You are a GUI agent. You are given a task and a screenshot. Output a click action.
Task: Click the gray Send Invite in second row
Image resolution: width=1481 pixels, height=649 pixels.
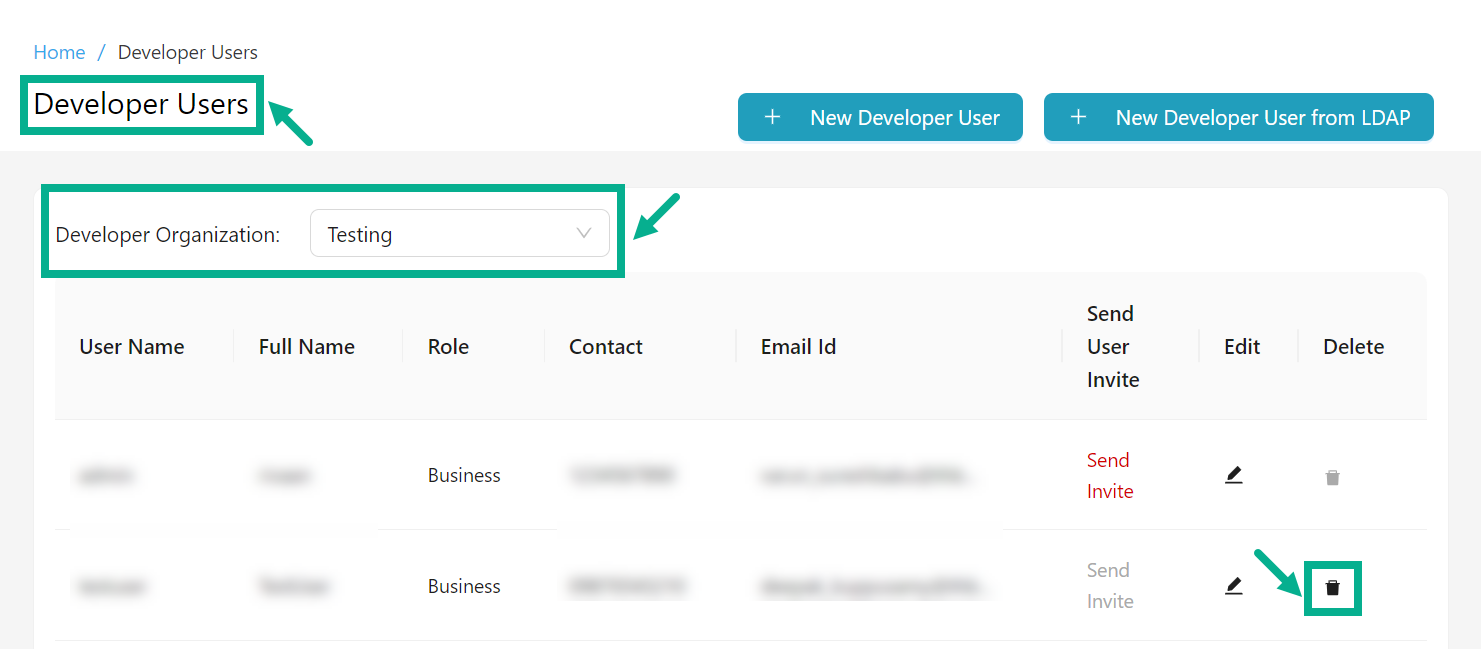coord(1109,586)
